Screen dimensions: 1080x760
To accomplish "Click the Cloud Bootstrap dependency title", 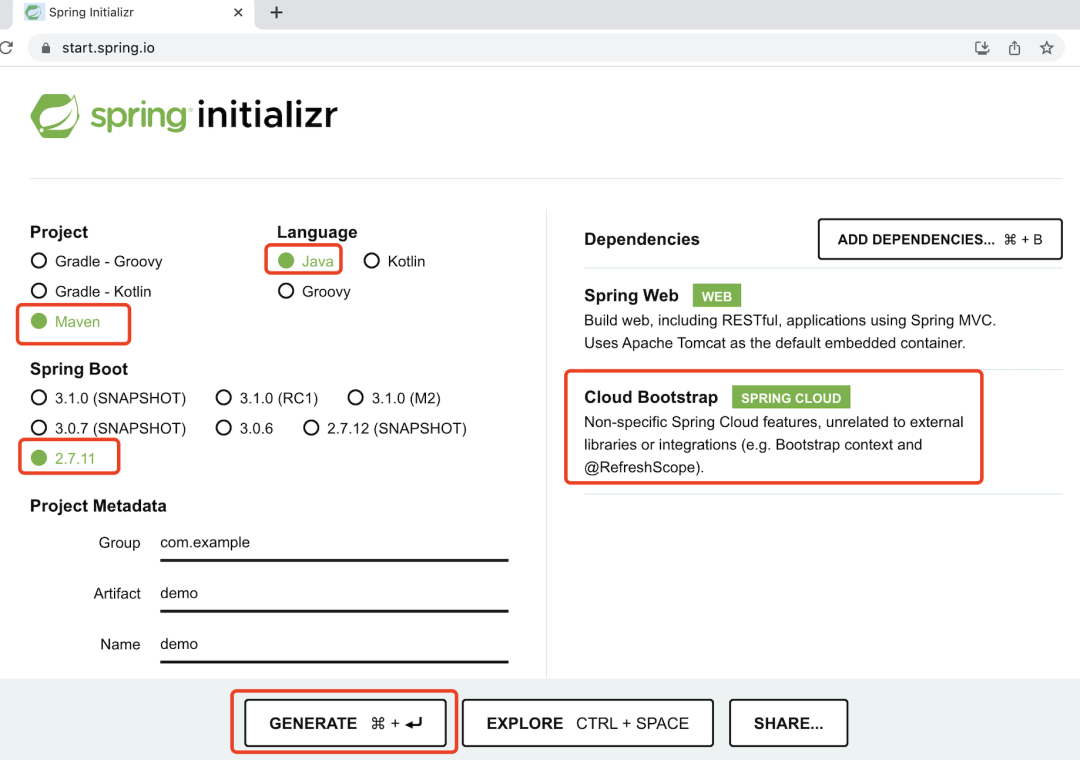I will pos(651,398).
